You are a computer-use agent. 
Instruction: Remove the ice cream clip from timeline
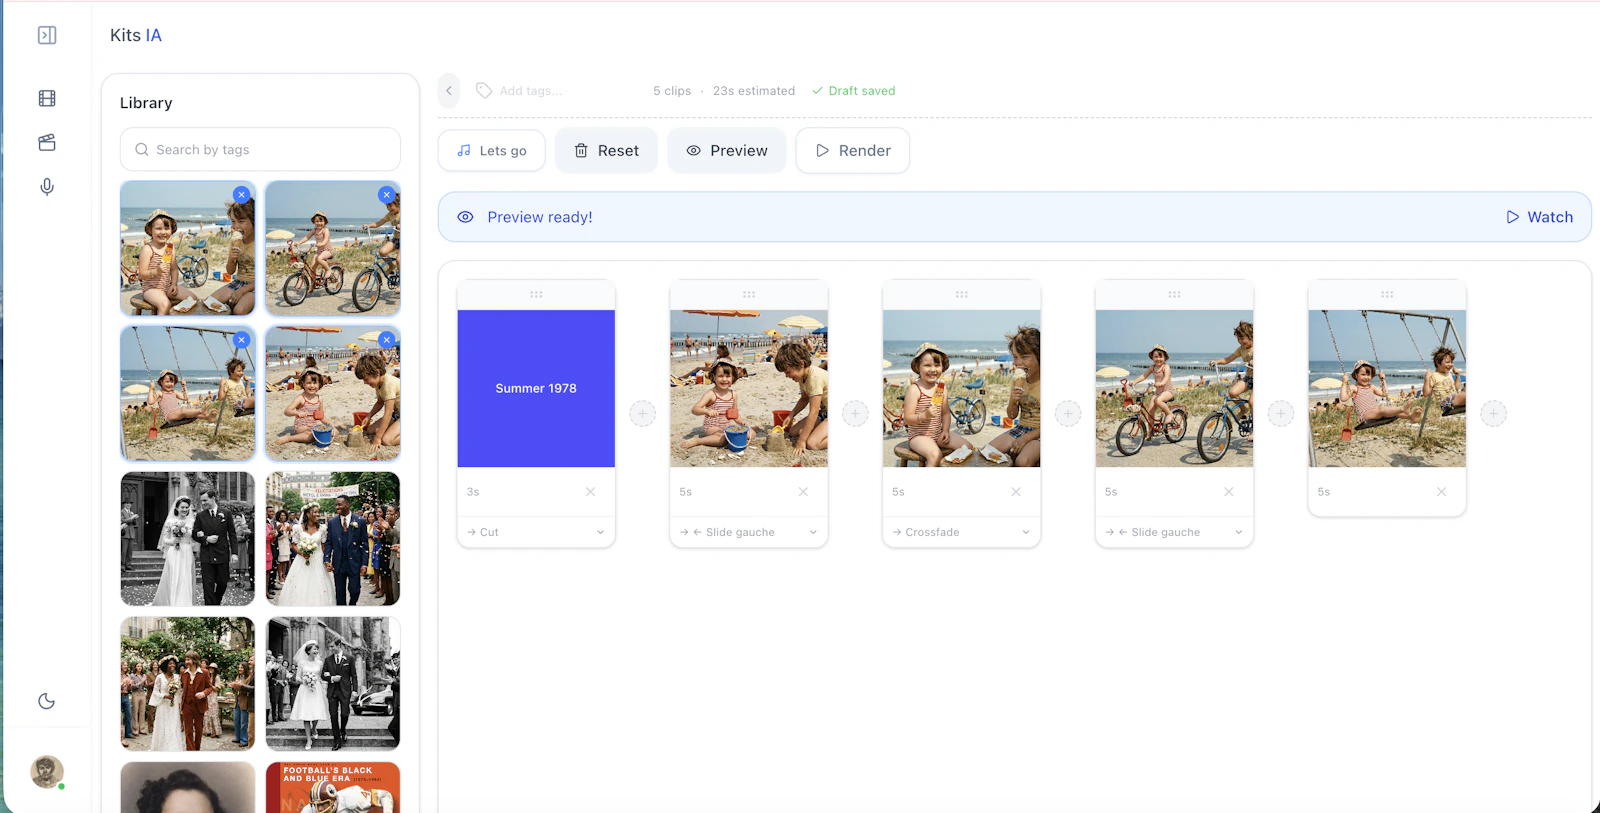(x=1016, y=492)
